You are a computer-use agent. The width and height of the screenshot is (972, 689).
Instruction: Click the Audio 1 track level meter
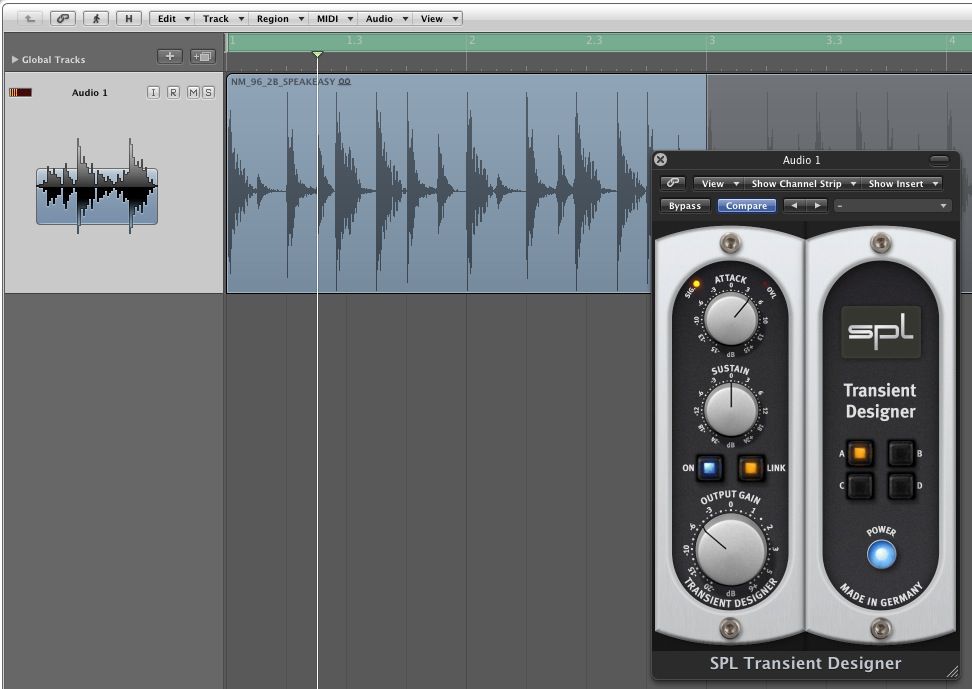pyautogui.click(x=20, y=92)
